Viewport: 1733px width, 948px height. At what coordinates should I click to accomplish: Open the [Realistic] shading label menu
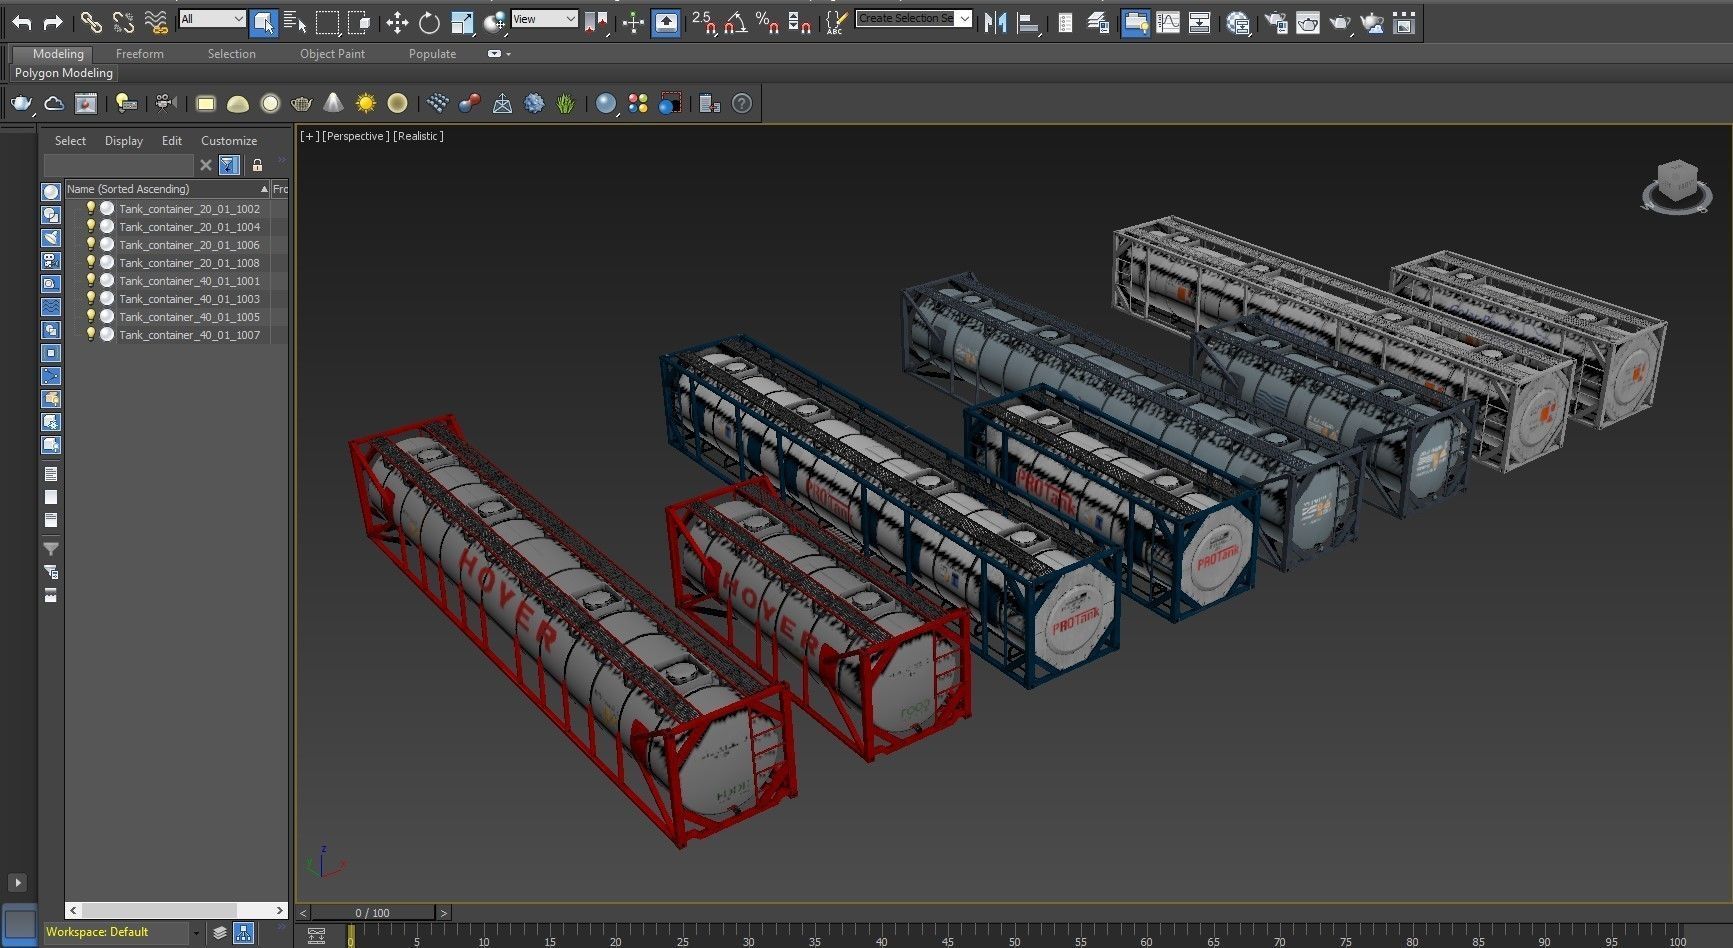pos(418,136)
